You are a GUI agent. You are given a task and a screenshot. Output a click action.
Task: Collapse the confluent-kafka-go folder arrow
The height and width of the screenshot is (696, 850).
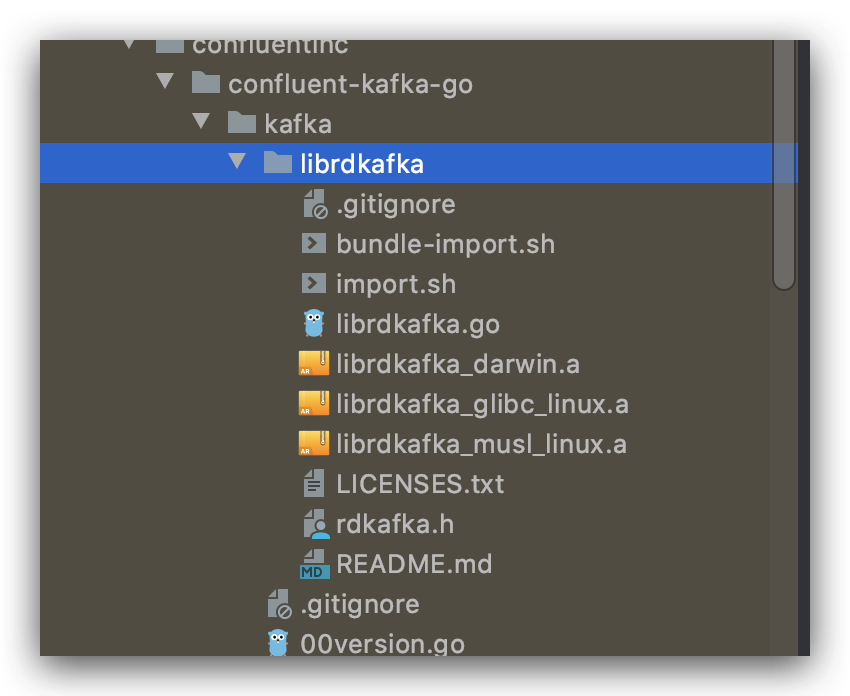(x=165, y=81)
